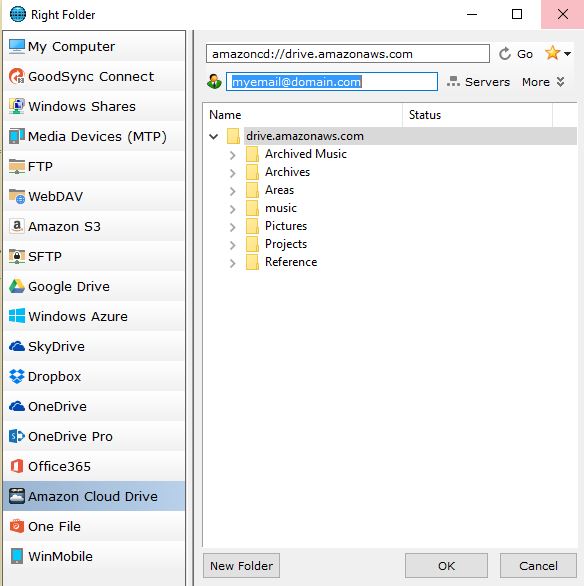Choose the SkyDrive cloud icon
The width and height of the screenshot is (584, 586).
pyautogui.click(x=17, y=346)
